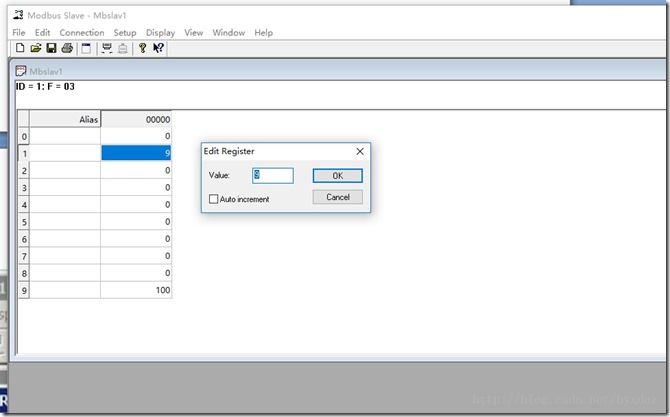This screenshot has height=417, width=670.
Task: Open the Window menu
Action: click(x=229, y=32)
